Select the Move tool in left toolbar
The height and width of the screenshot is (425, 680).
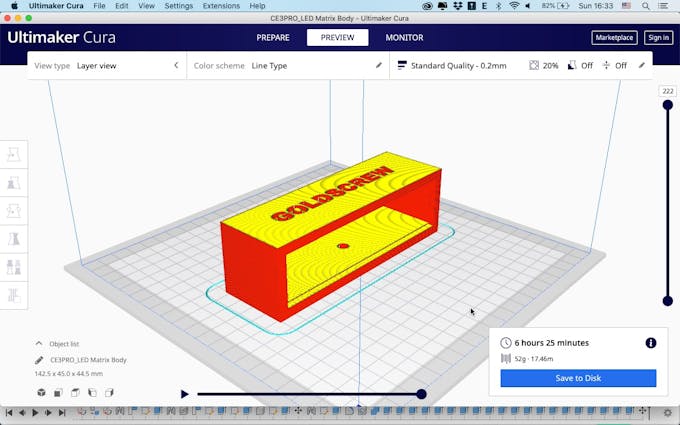pyautogui.click(x=14, y=154)
